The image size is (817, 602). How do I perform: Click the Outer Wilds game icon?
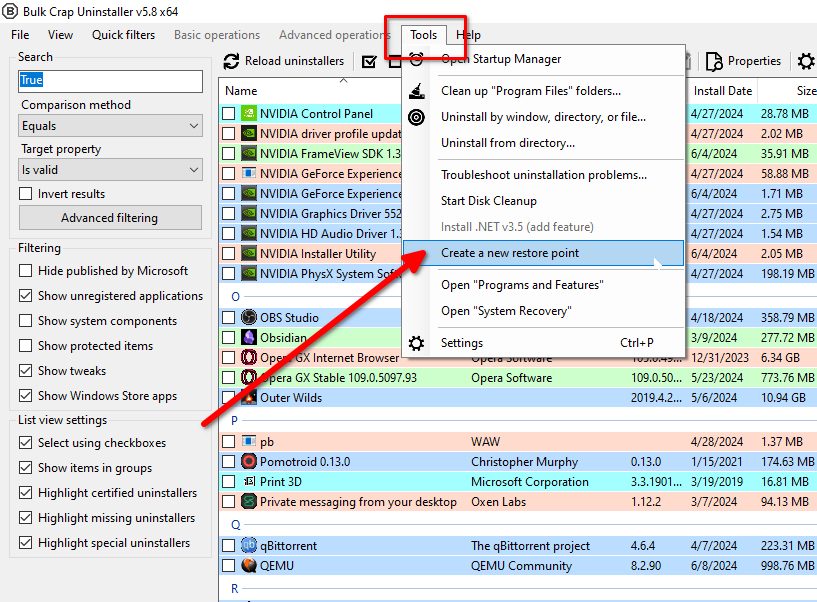click(249, 398)
